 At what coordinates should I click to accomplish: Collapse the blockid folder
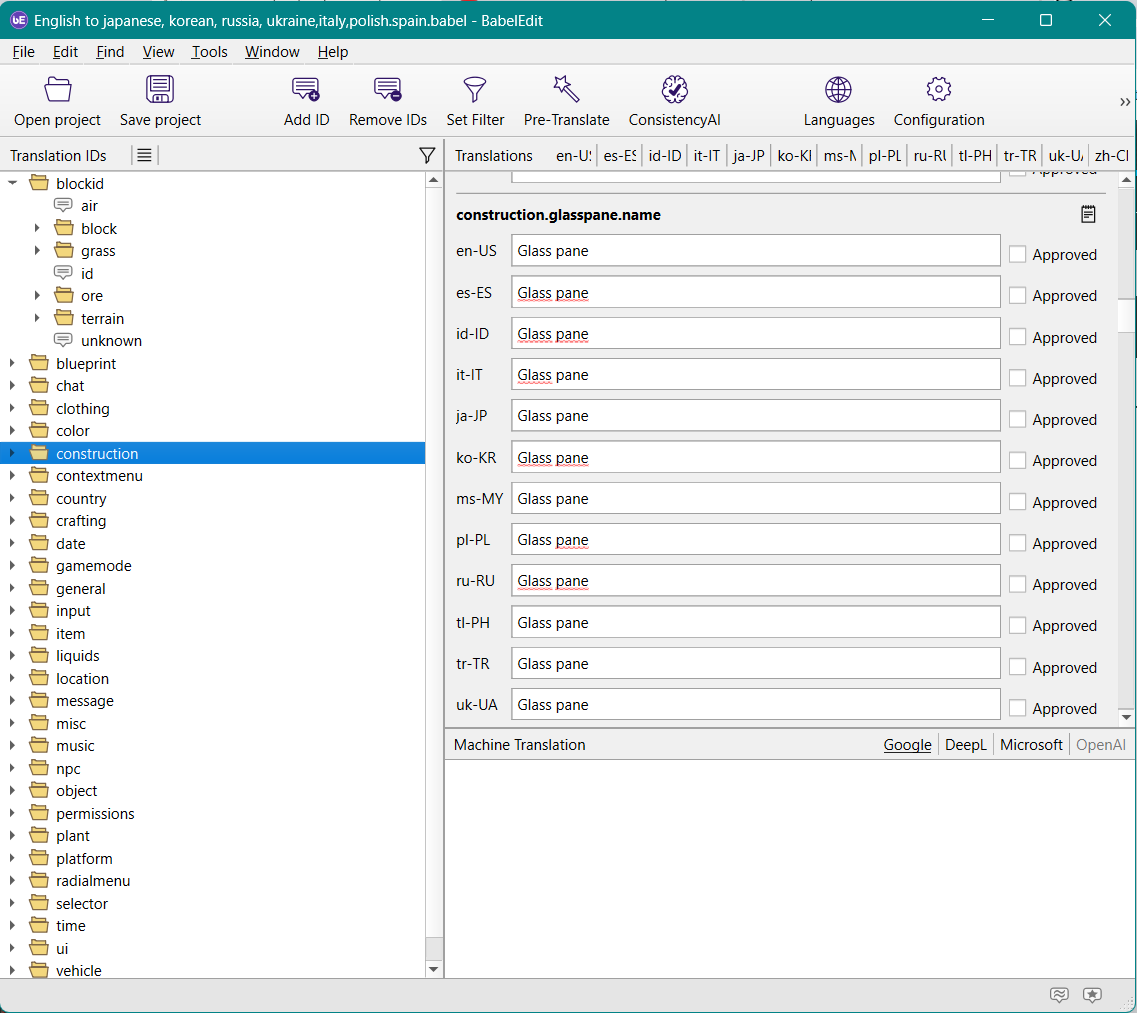[x=13, y=184]
